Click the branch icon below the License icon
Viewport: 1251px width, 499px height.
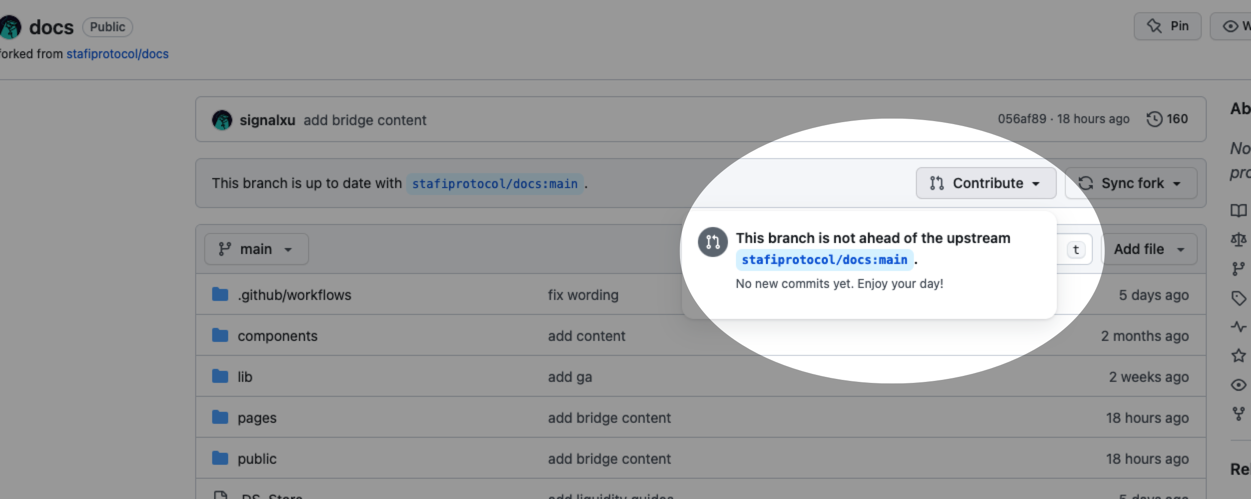[x=1239, y=269]
